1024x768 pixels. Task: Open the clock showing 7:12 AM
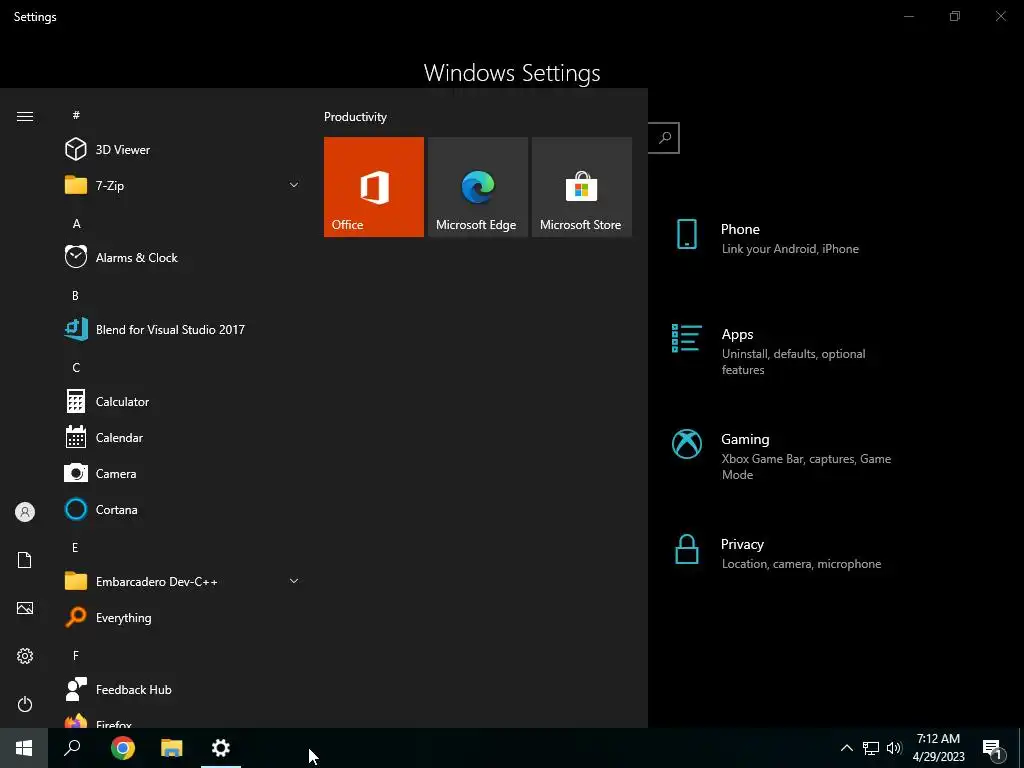[938, 748]
